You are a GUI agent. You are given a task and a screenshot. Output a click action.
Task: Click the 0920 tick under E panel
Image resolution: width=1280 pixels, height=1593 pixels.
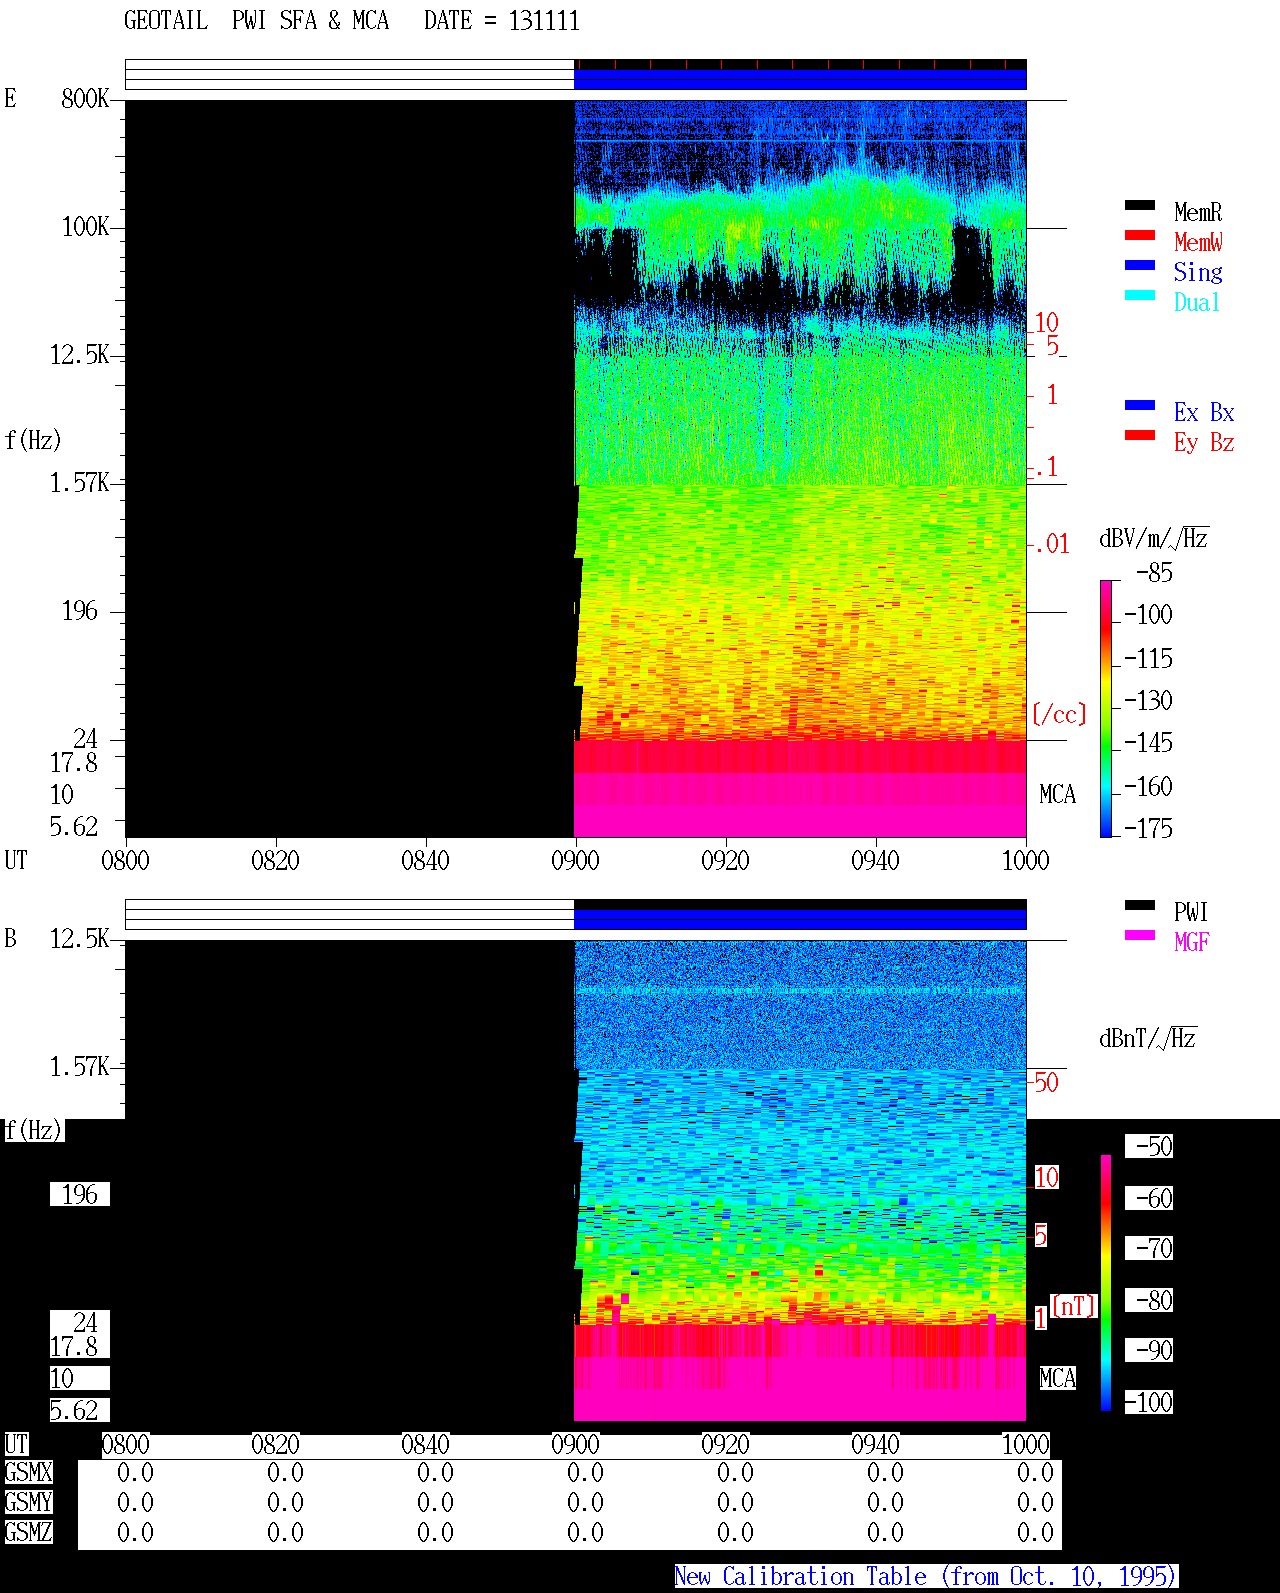(725, 860)
